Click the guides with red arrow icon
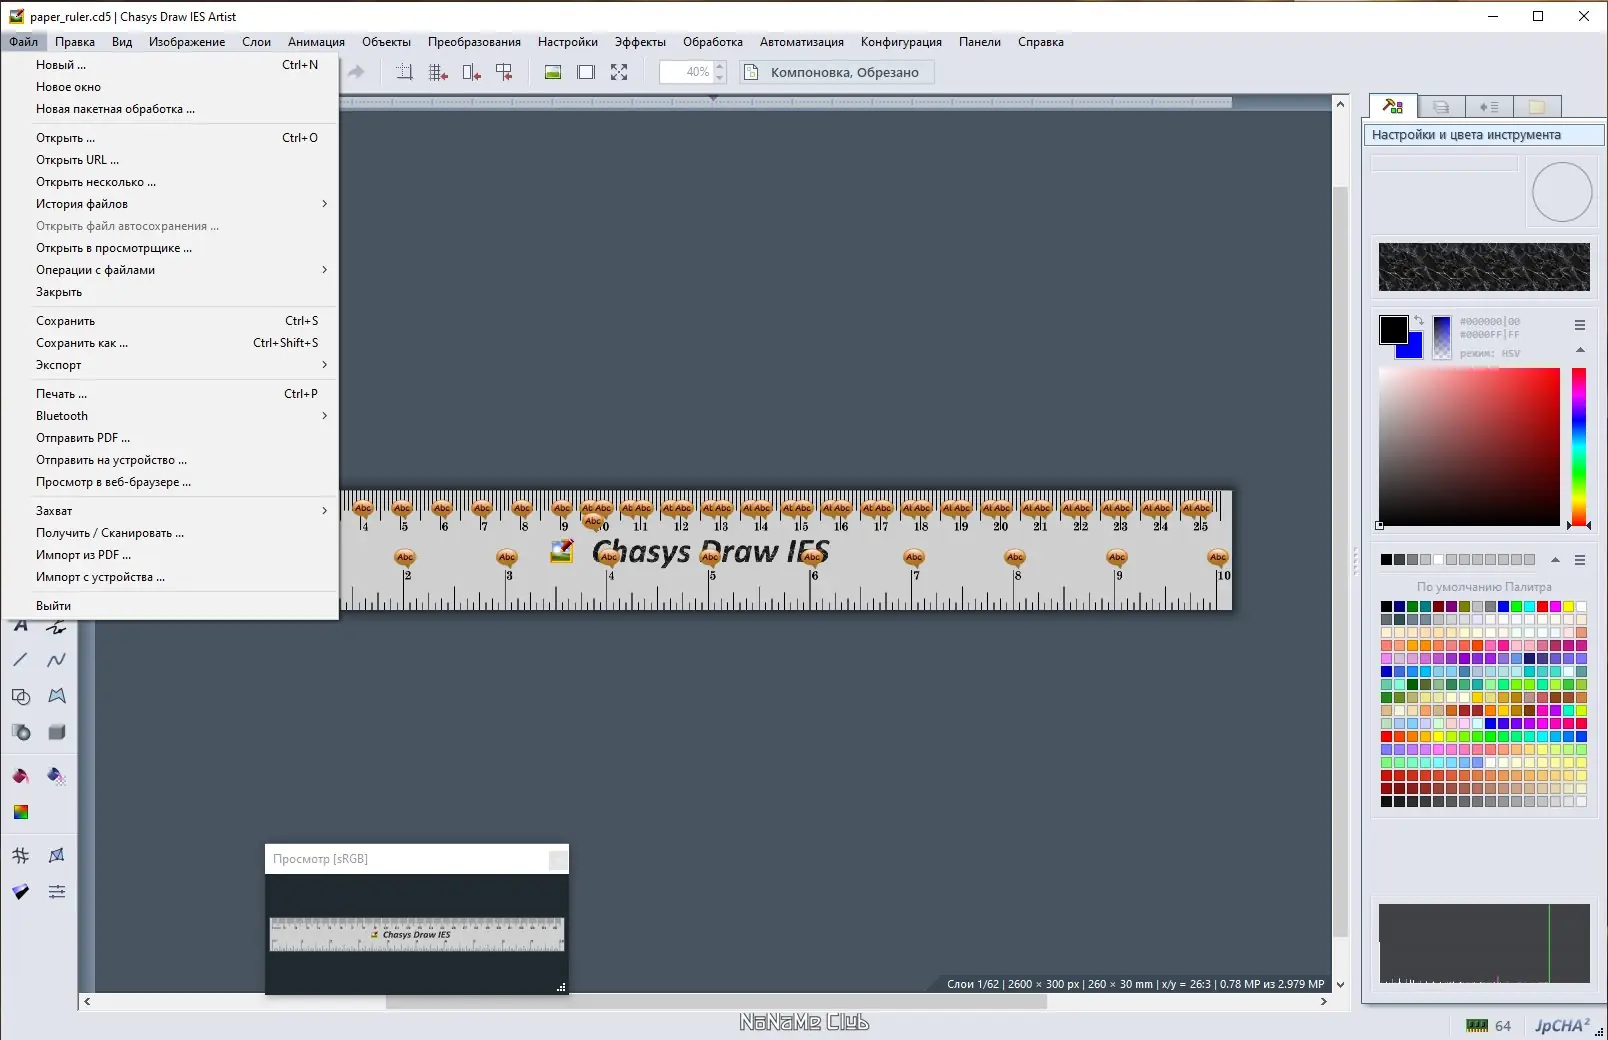This screenshot has width=1608, height=1040. (x=504, y=72)
